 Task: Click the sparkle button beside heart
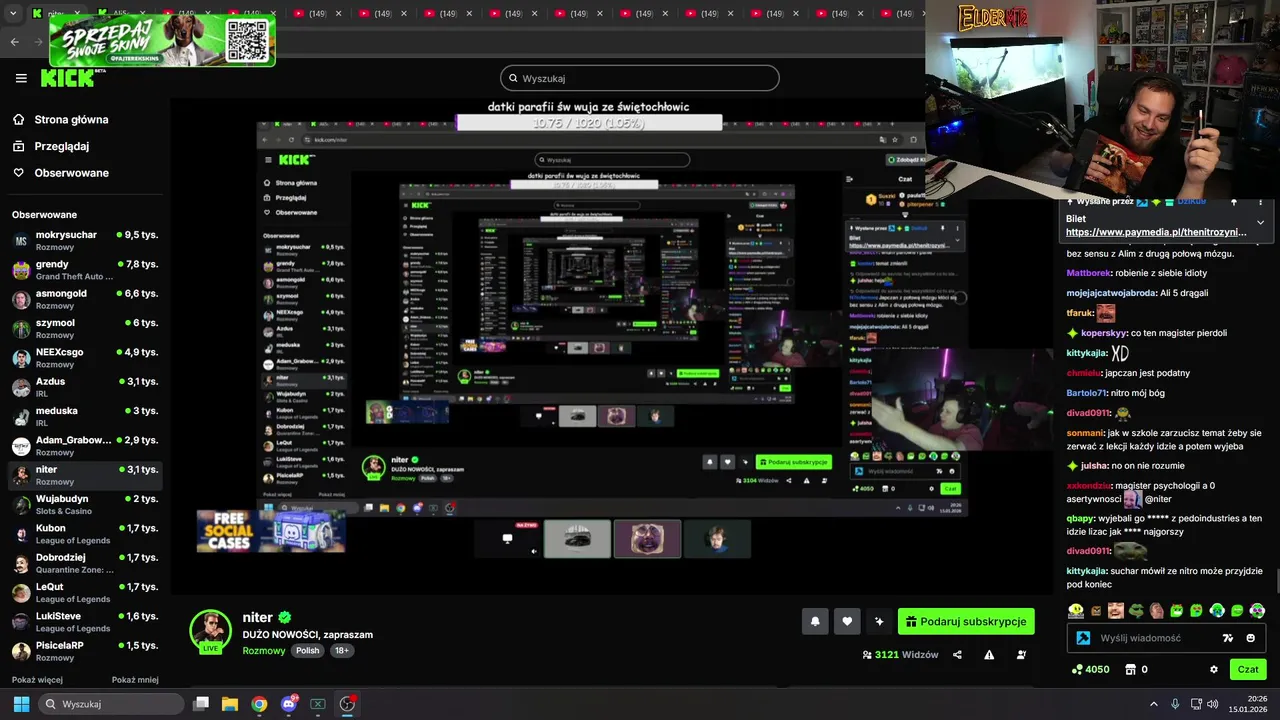(879, 621)
